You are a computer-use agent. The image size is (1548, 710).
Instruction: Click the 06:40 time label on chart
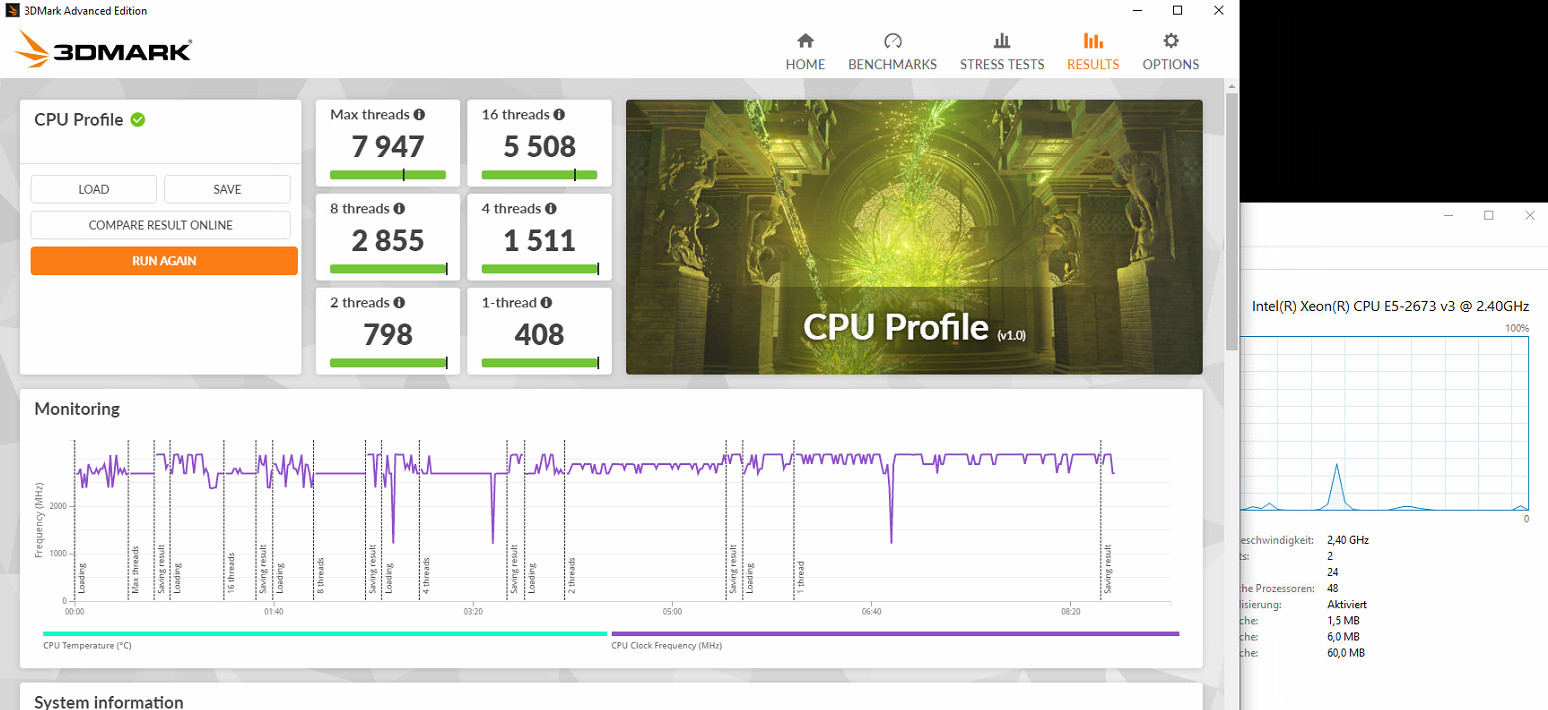(x=871, y=611)
